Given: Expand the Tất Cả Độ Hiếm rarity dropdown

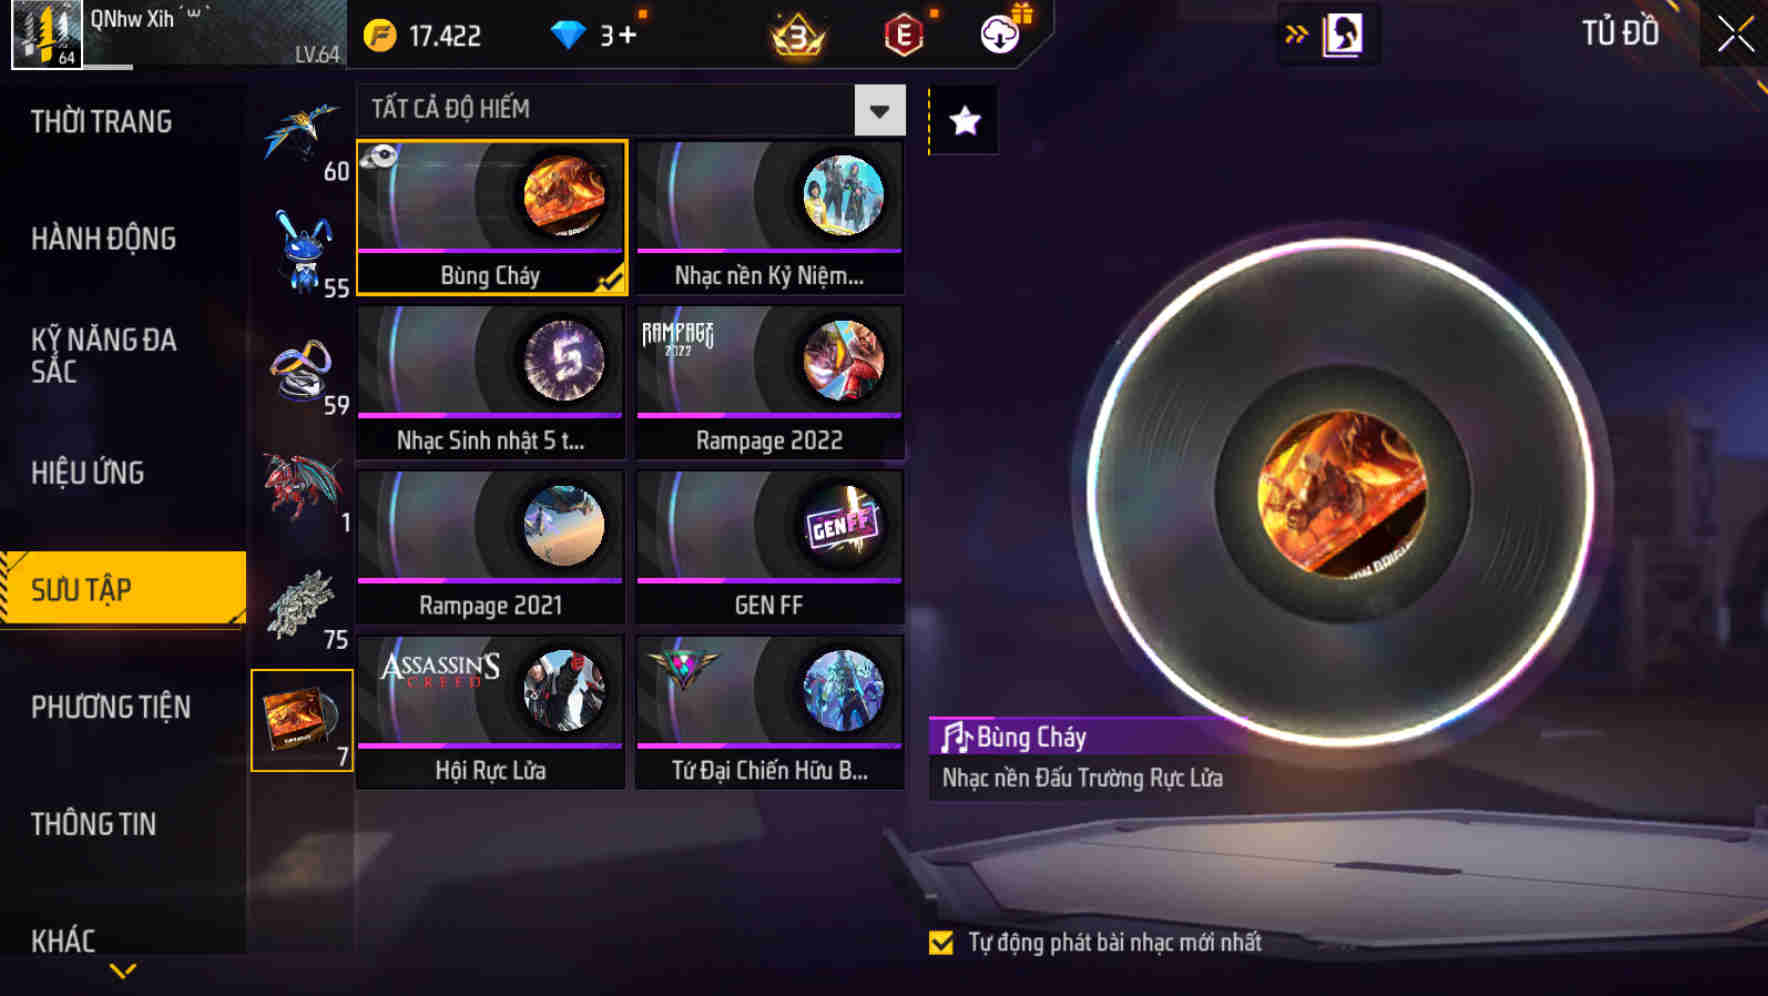Looking at the screenshot, I should pyautogui.click(x=879, y=110).
